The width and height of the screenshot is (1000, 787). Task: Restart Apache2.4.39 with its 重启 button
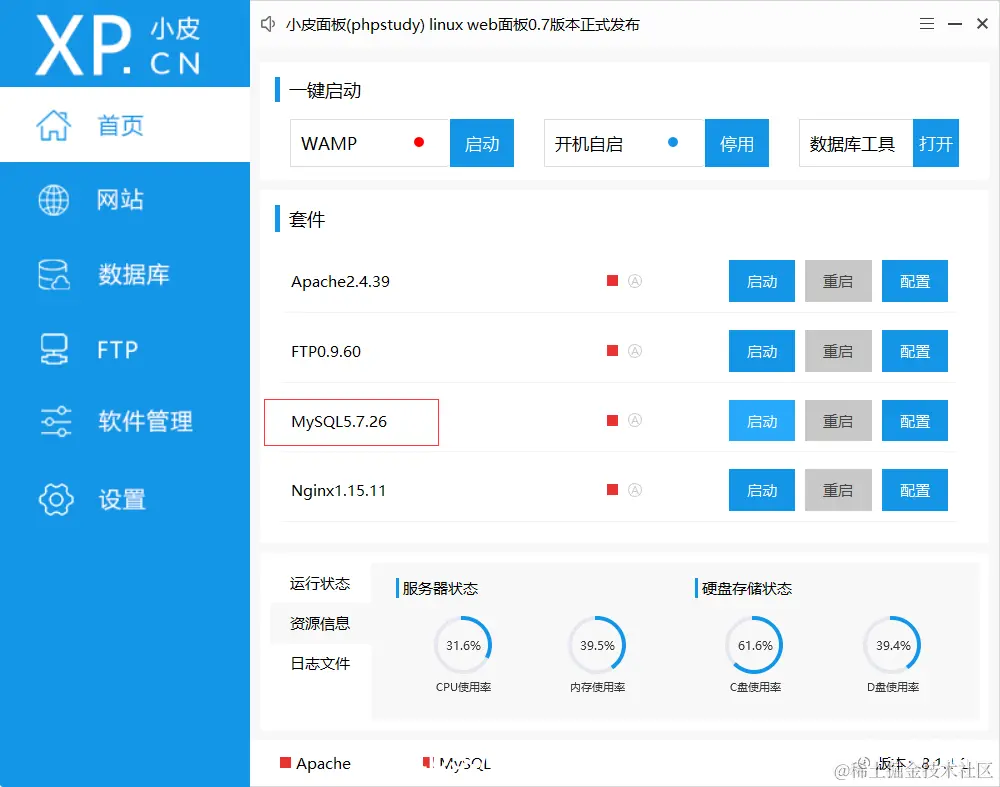(838, 281)
